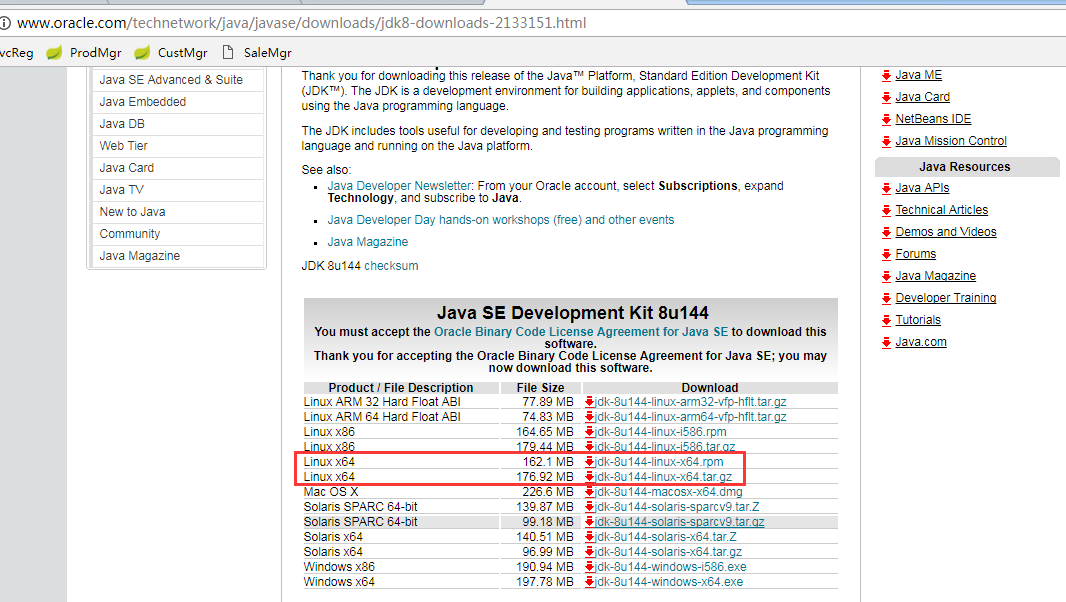The width and height of the screenshot is (1066, 602).
Task: Click red arrow icon beside Tutorials
Action: (886, 320)
